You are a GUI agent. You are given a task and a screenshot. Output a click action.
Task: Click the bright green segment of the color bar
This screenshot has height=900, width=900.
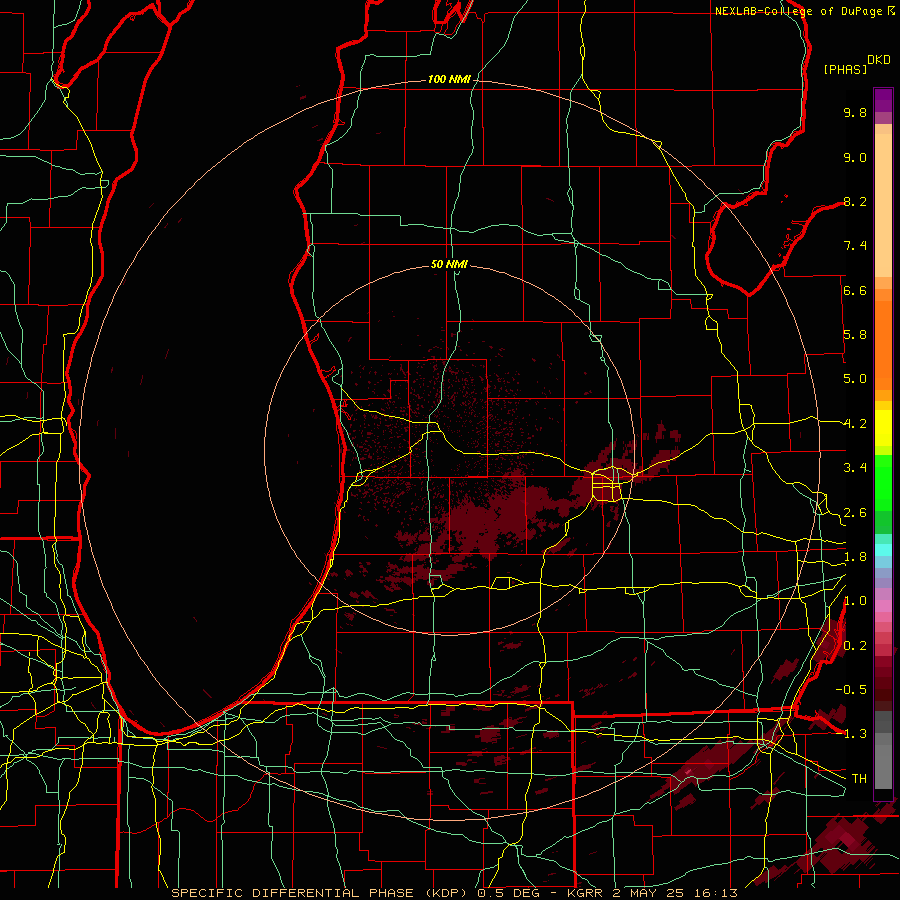[883, 482]
